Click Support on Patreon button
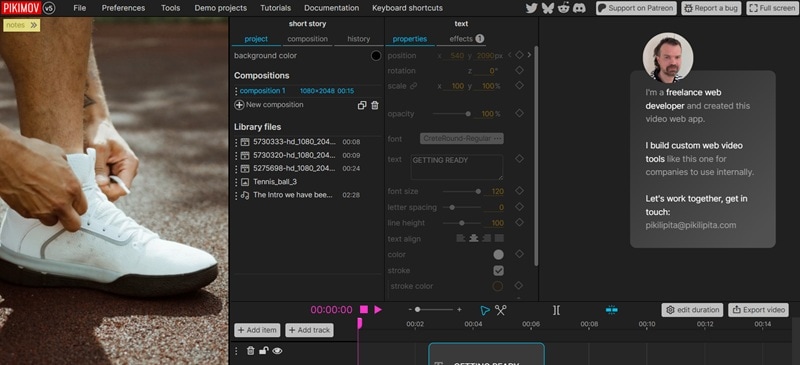The height and width of the screenshot is (365, 800). (636, 8)
